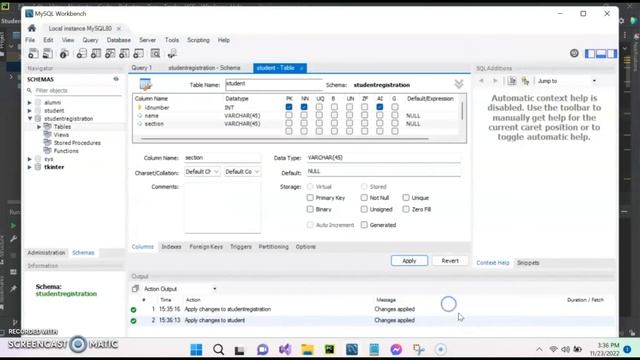Open the Foreign Keys tab

[206, 247]
